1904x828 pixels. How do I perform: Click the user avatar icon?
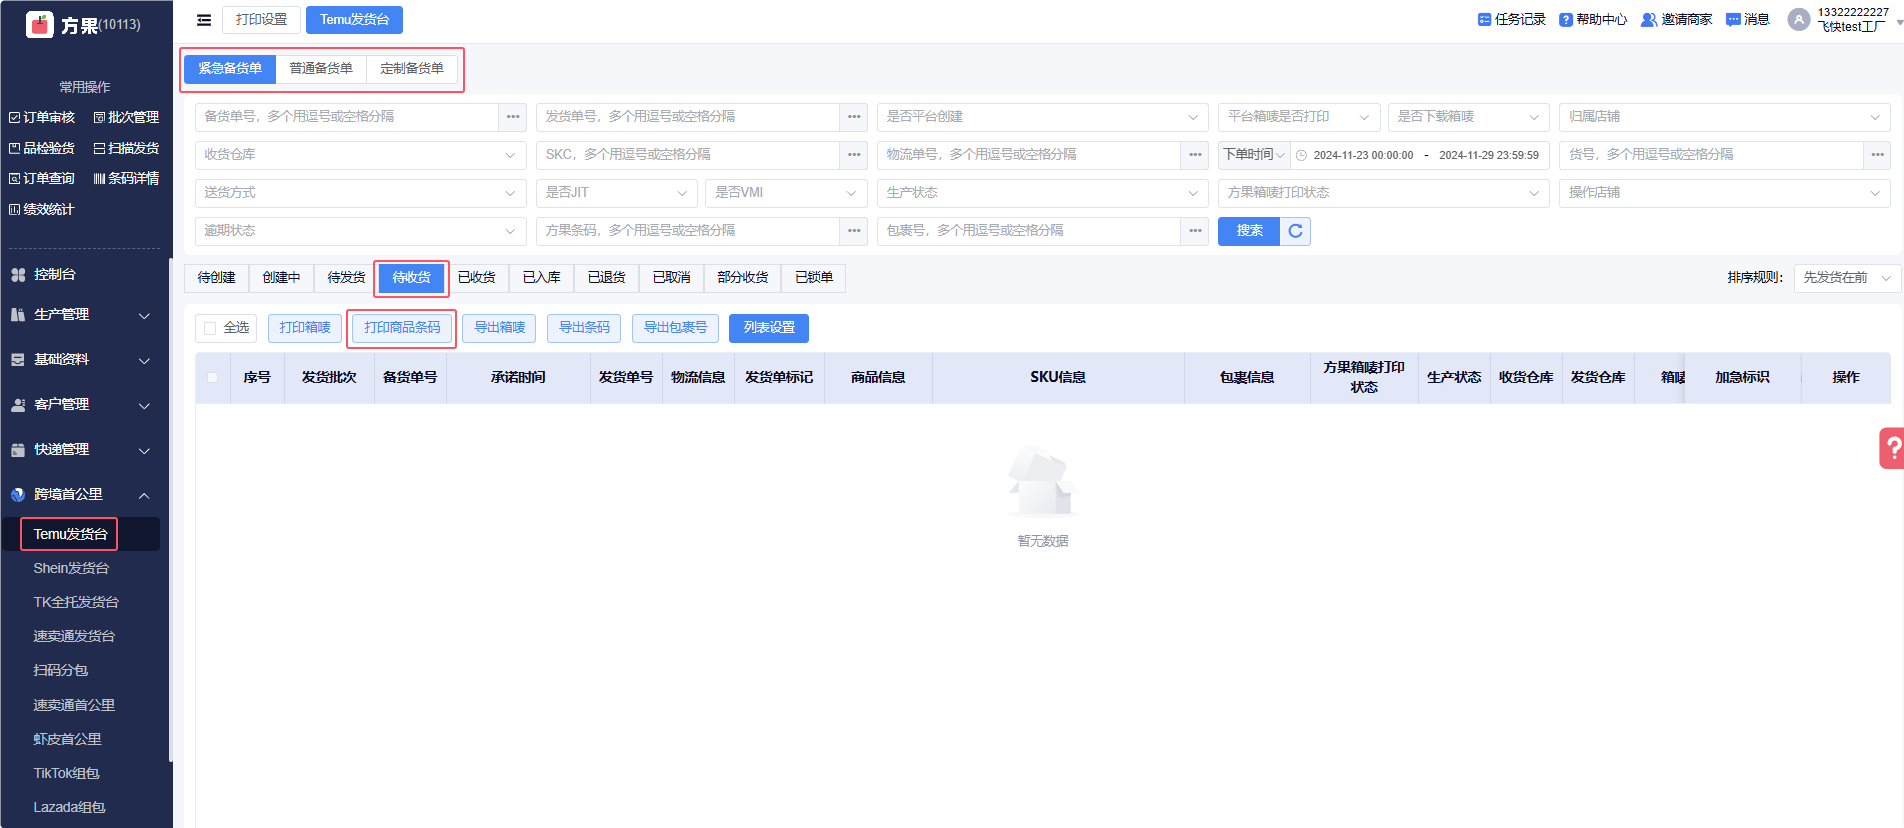click(x=1798, y=20)
